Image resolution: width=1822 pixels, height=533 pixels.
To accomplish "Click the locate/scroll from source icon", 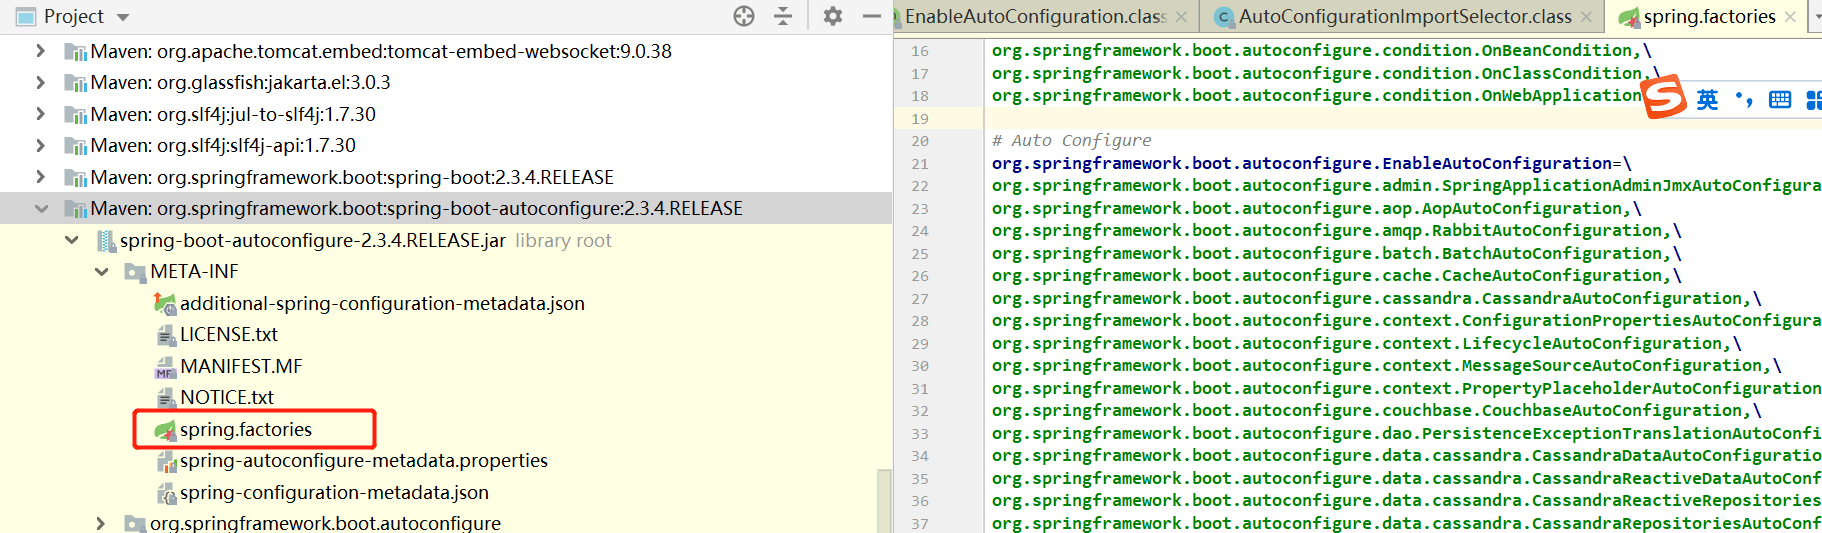I will (743, 16).
